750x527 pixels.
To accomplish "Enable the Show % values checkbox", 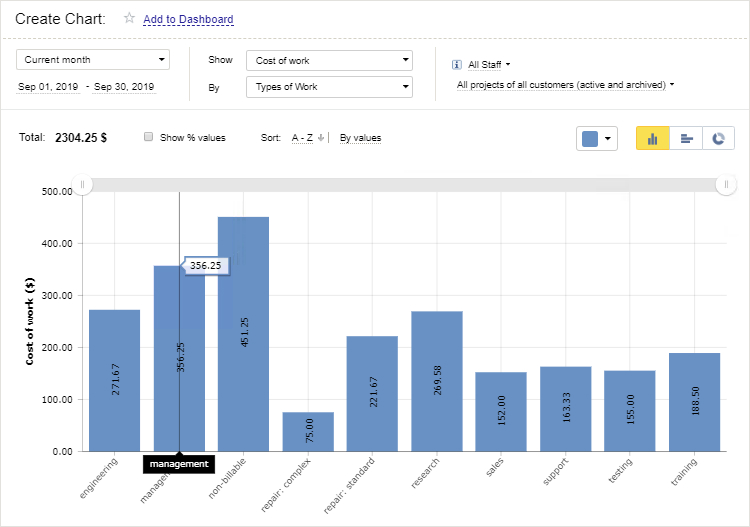I will pyautogui.click(x=148, y=137).
